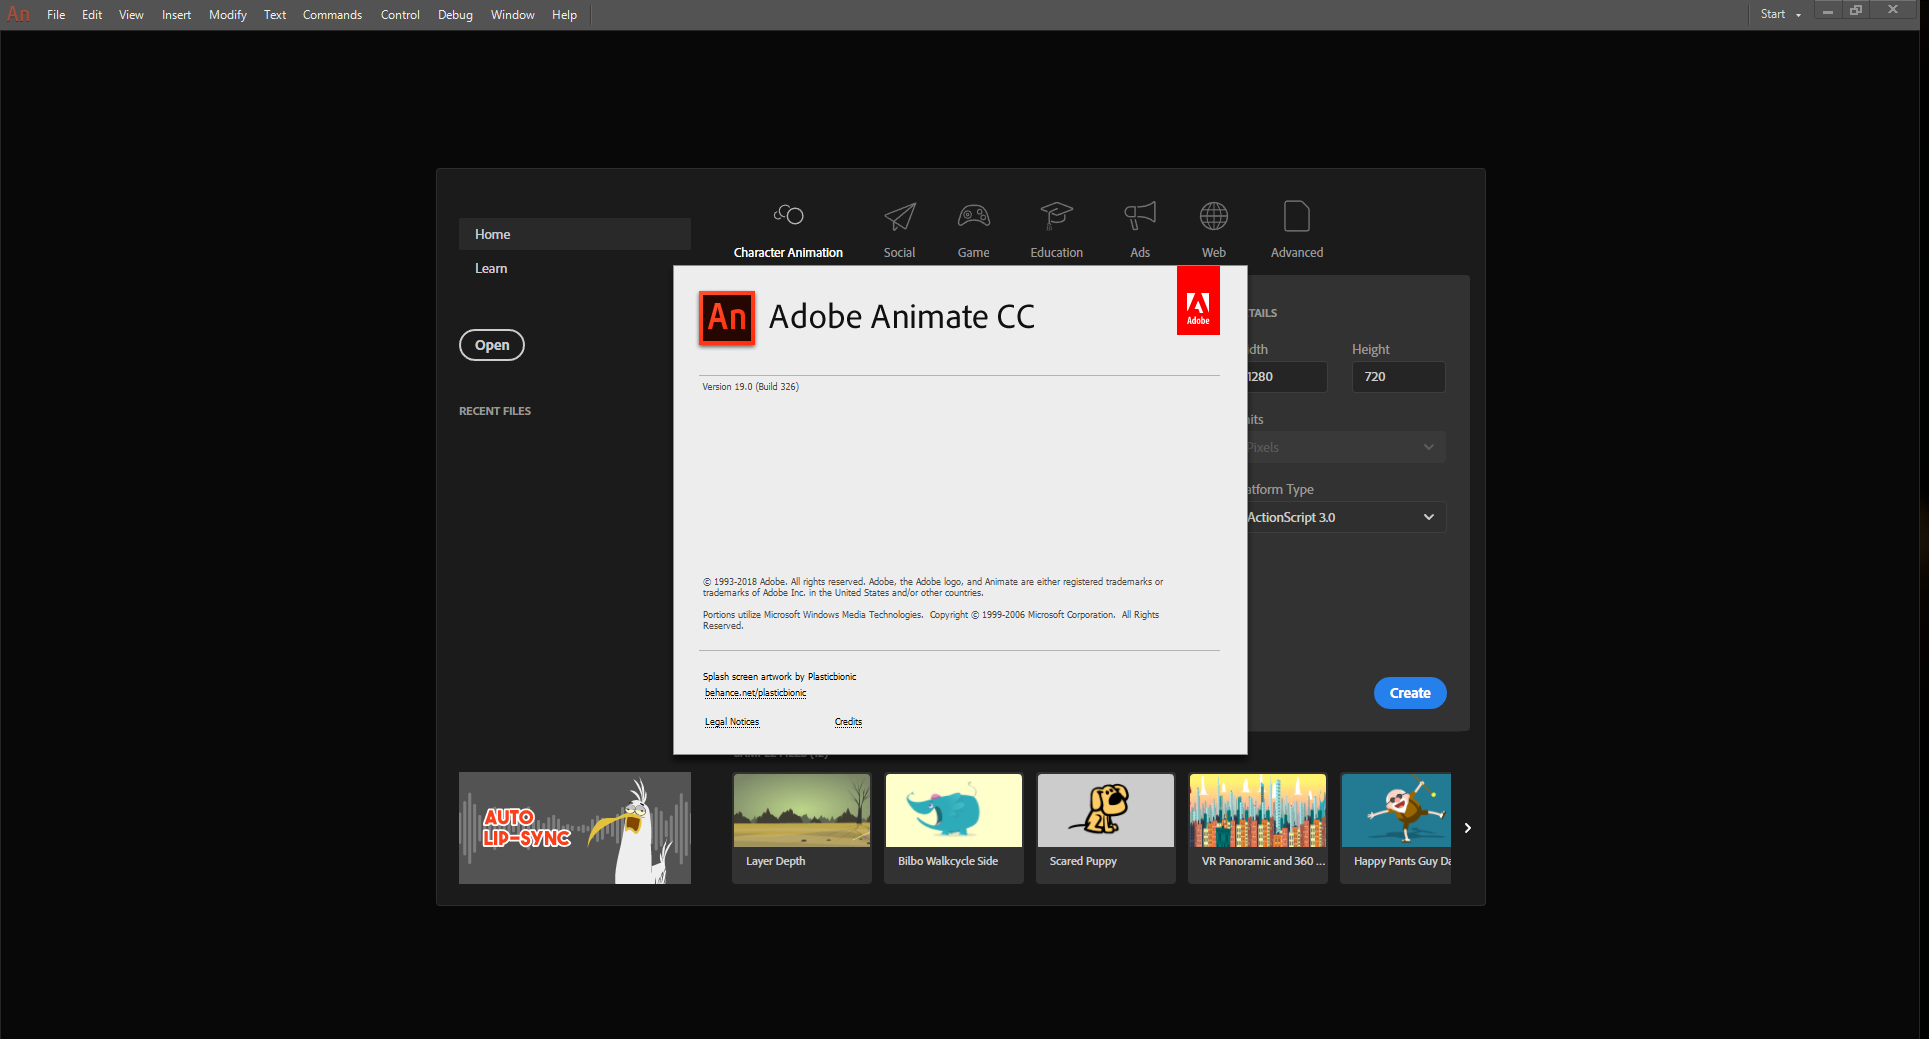Image resolution: width=1929 pixels, height=1039 pixels.
Task: Pick the Education graduation cap icon
Action: point(1056,216)
